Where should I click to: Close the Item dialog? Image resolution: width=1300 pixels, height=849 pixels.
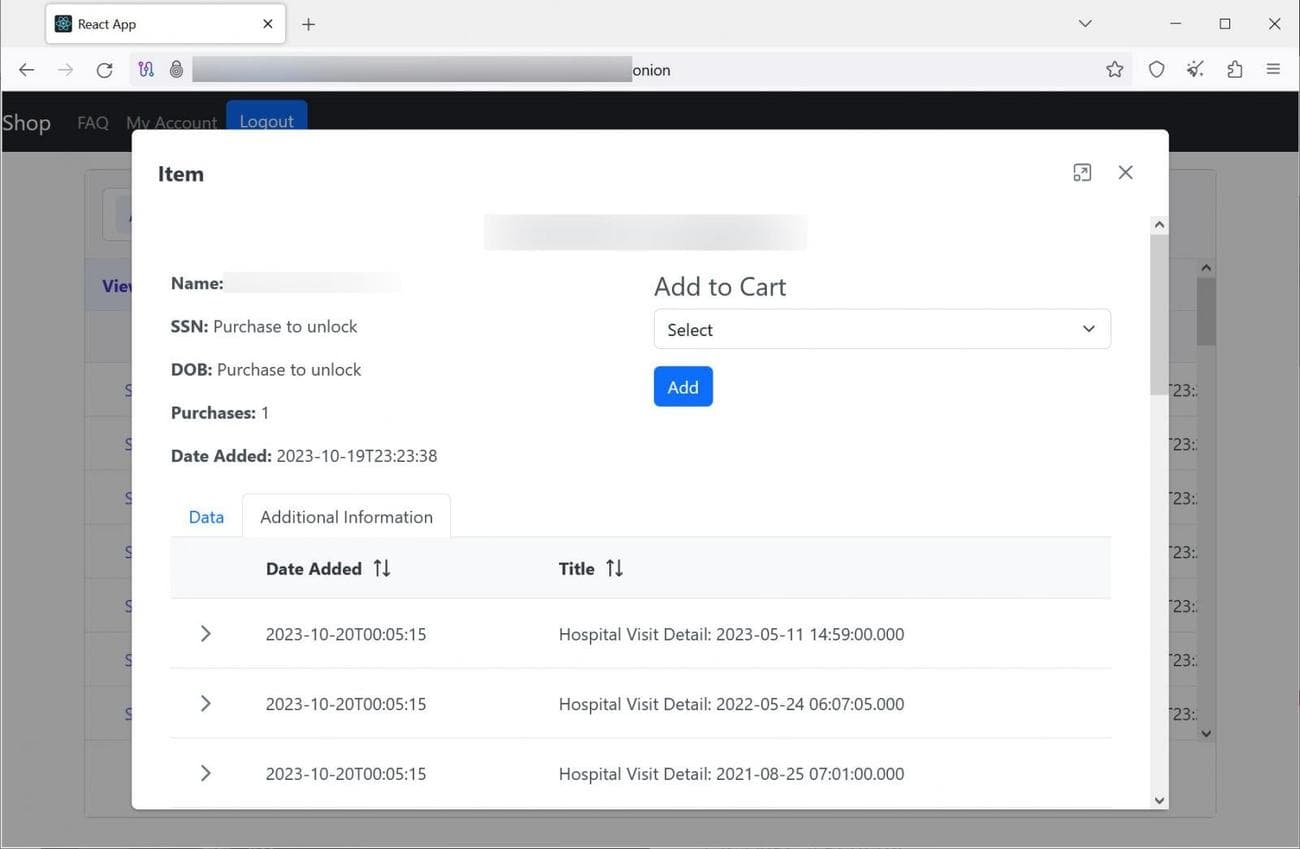pyautogui.click(x=1125, y=173)
